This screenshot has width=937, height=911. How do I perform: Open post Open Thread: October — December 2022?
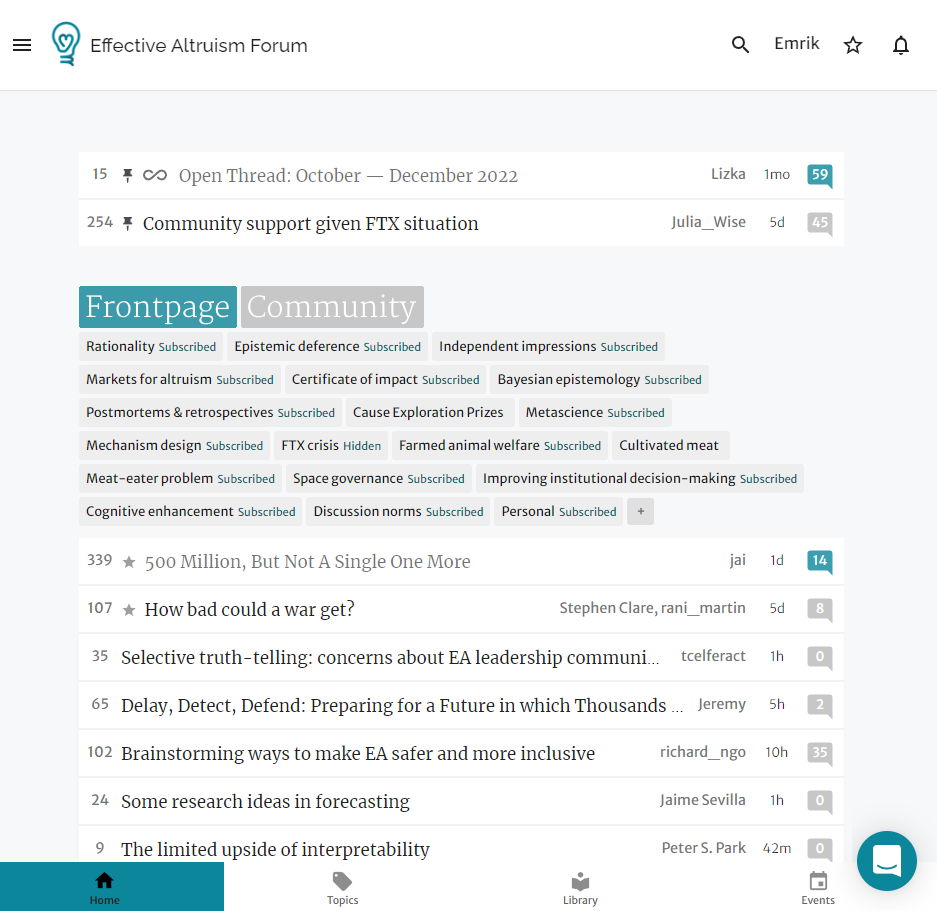click(348, 176)
